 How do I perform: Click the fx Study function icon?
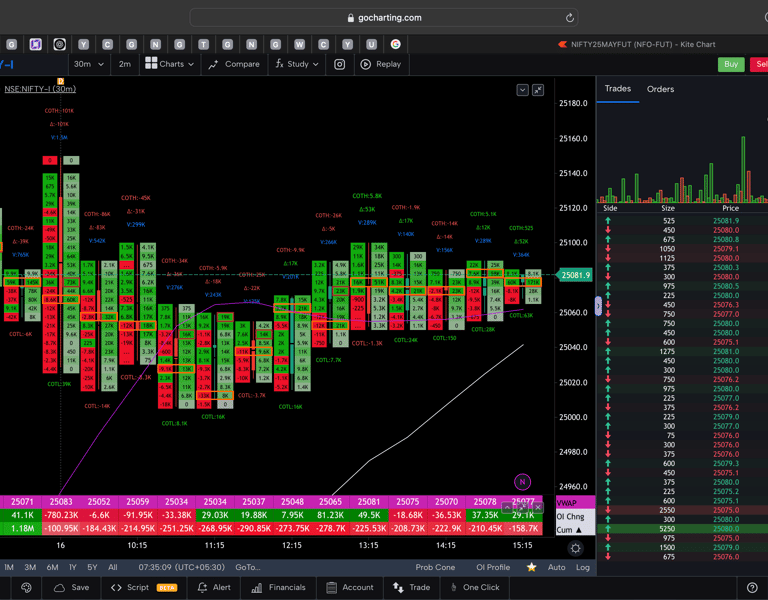click(279, 64)
